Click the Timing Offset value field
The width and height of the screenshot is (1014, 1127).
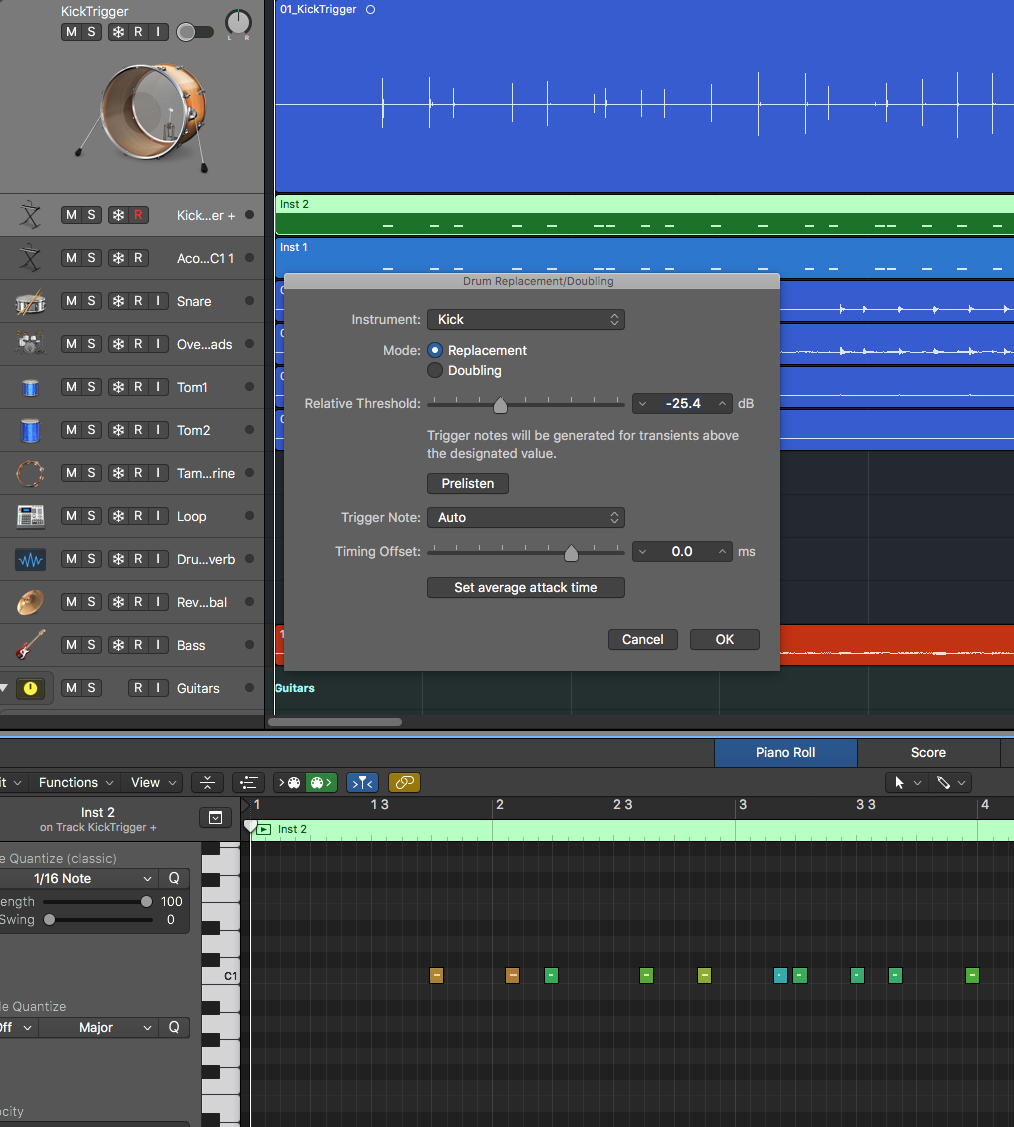(x=682, y=552)
